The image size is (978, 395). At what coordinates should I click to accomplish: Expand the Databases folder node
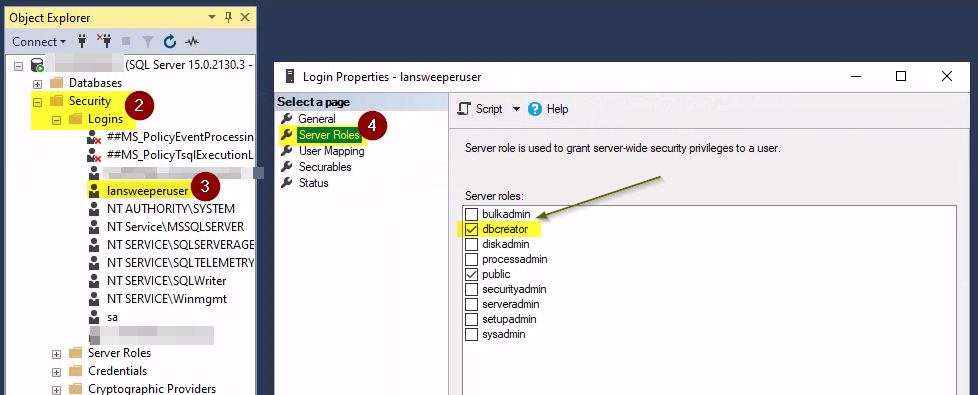point(37,83)
